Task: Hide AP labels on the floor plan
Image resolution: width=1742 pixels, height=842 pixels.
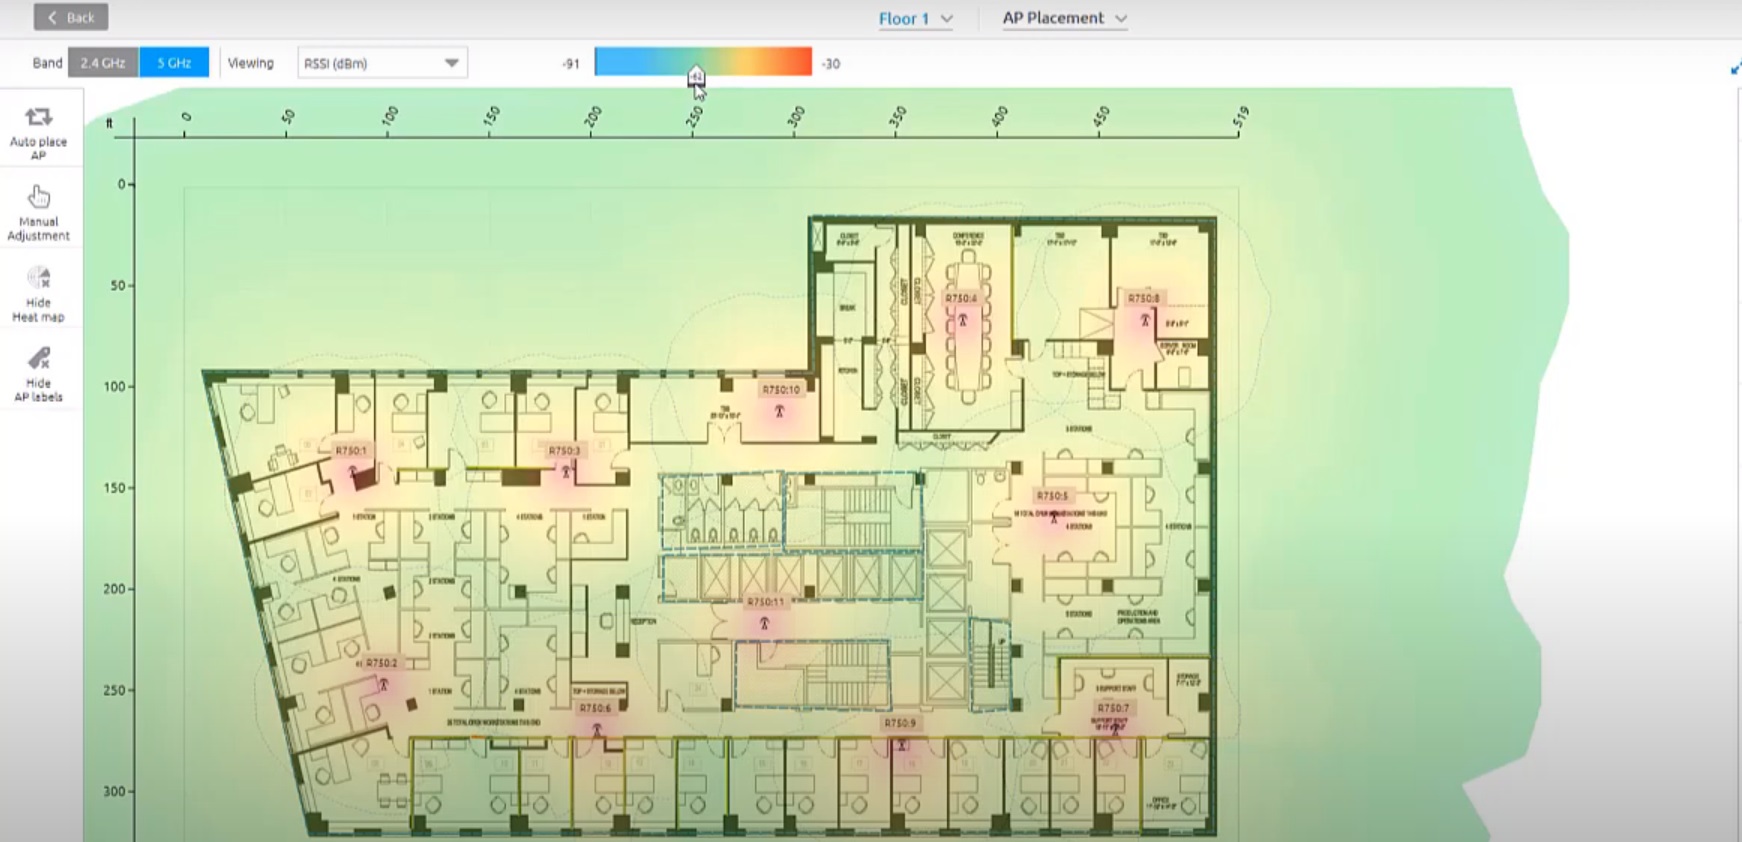Action: pyautogui.click(x=38, y=359)
